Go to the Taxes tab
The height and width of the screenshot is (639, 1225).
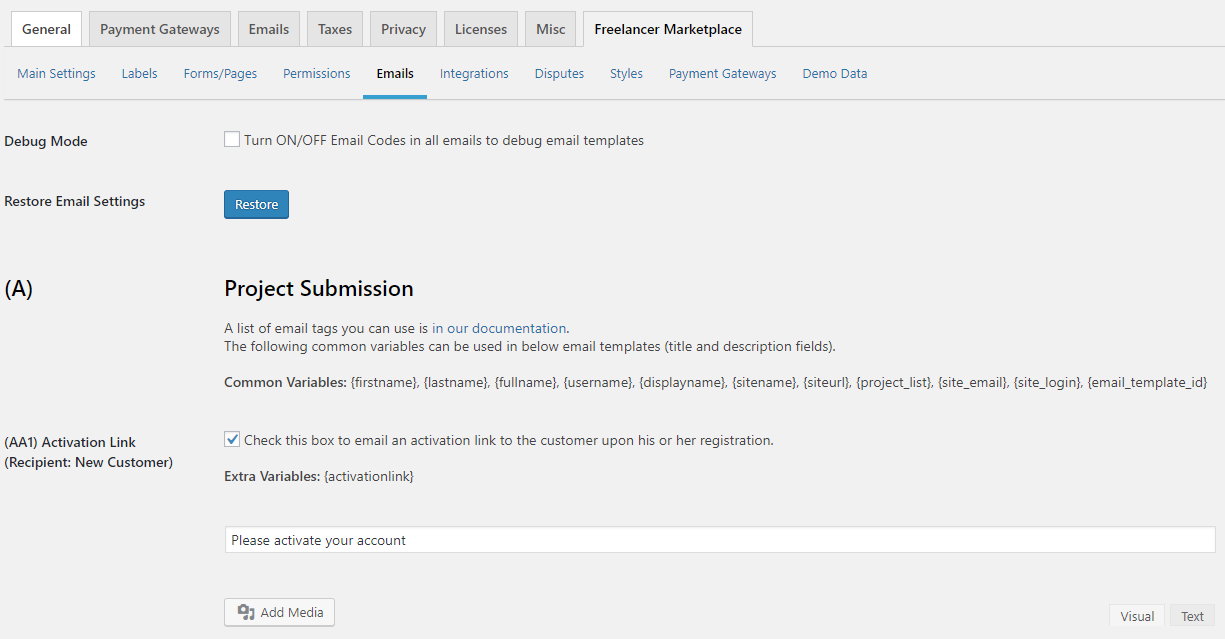click(335, 29)
